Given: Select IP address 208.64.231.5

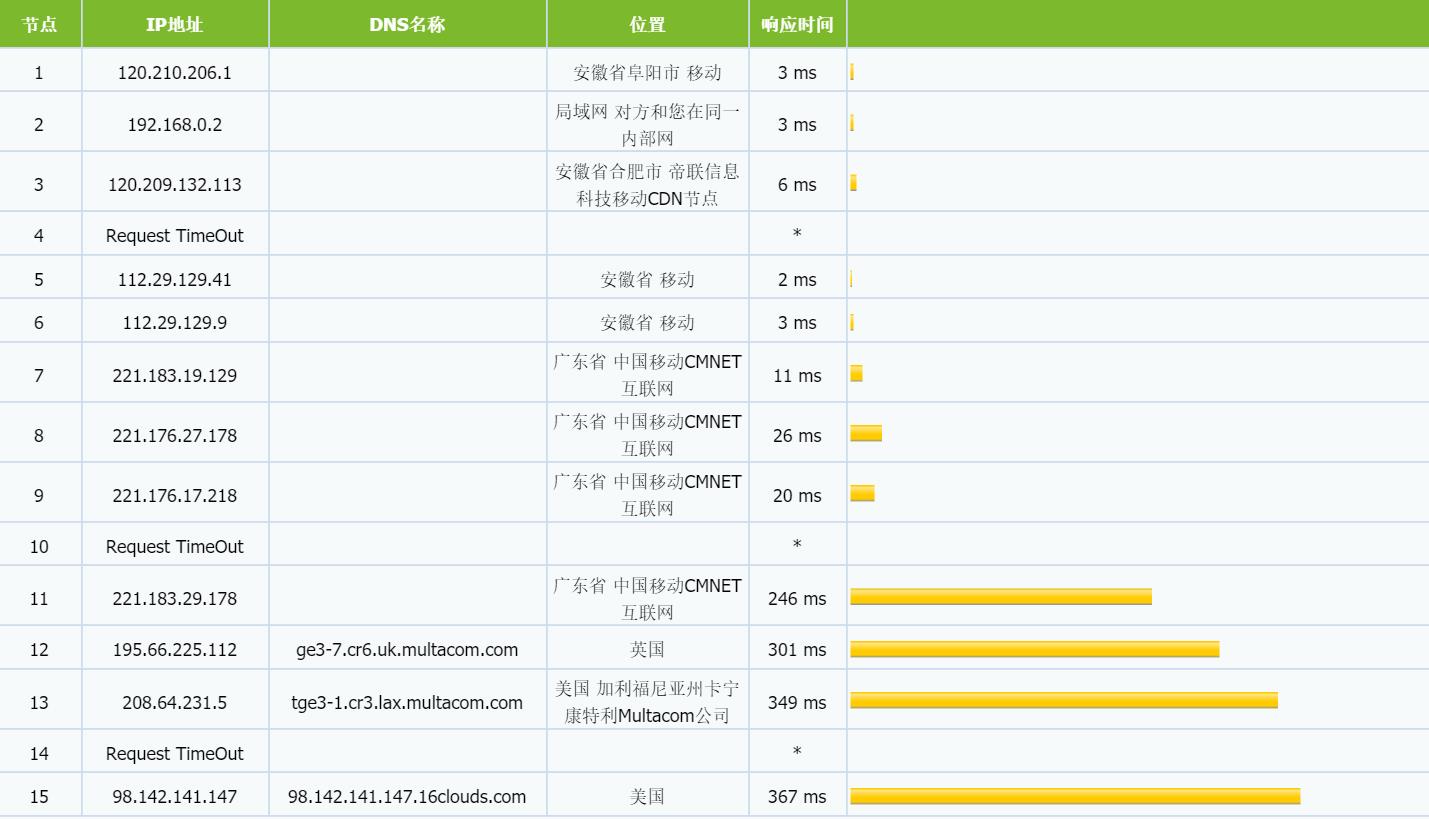Looking at the screenshot, I should (x=175, y=703).
